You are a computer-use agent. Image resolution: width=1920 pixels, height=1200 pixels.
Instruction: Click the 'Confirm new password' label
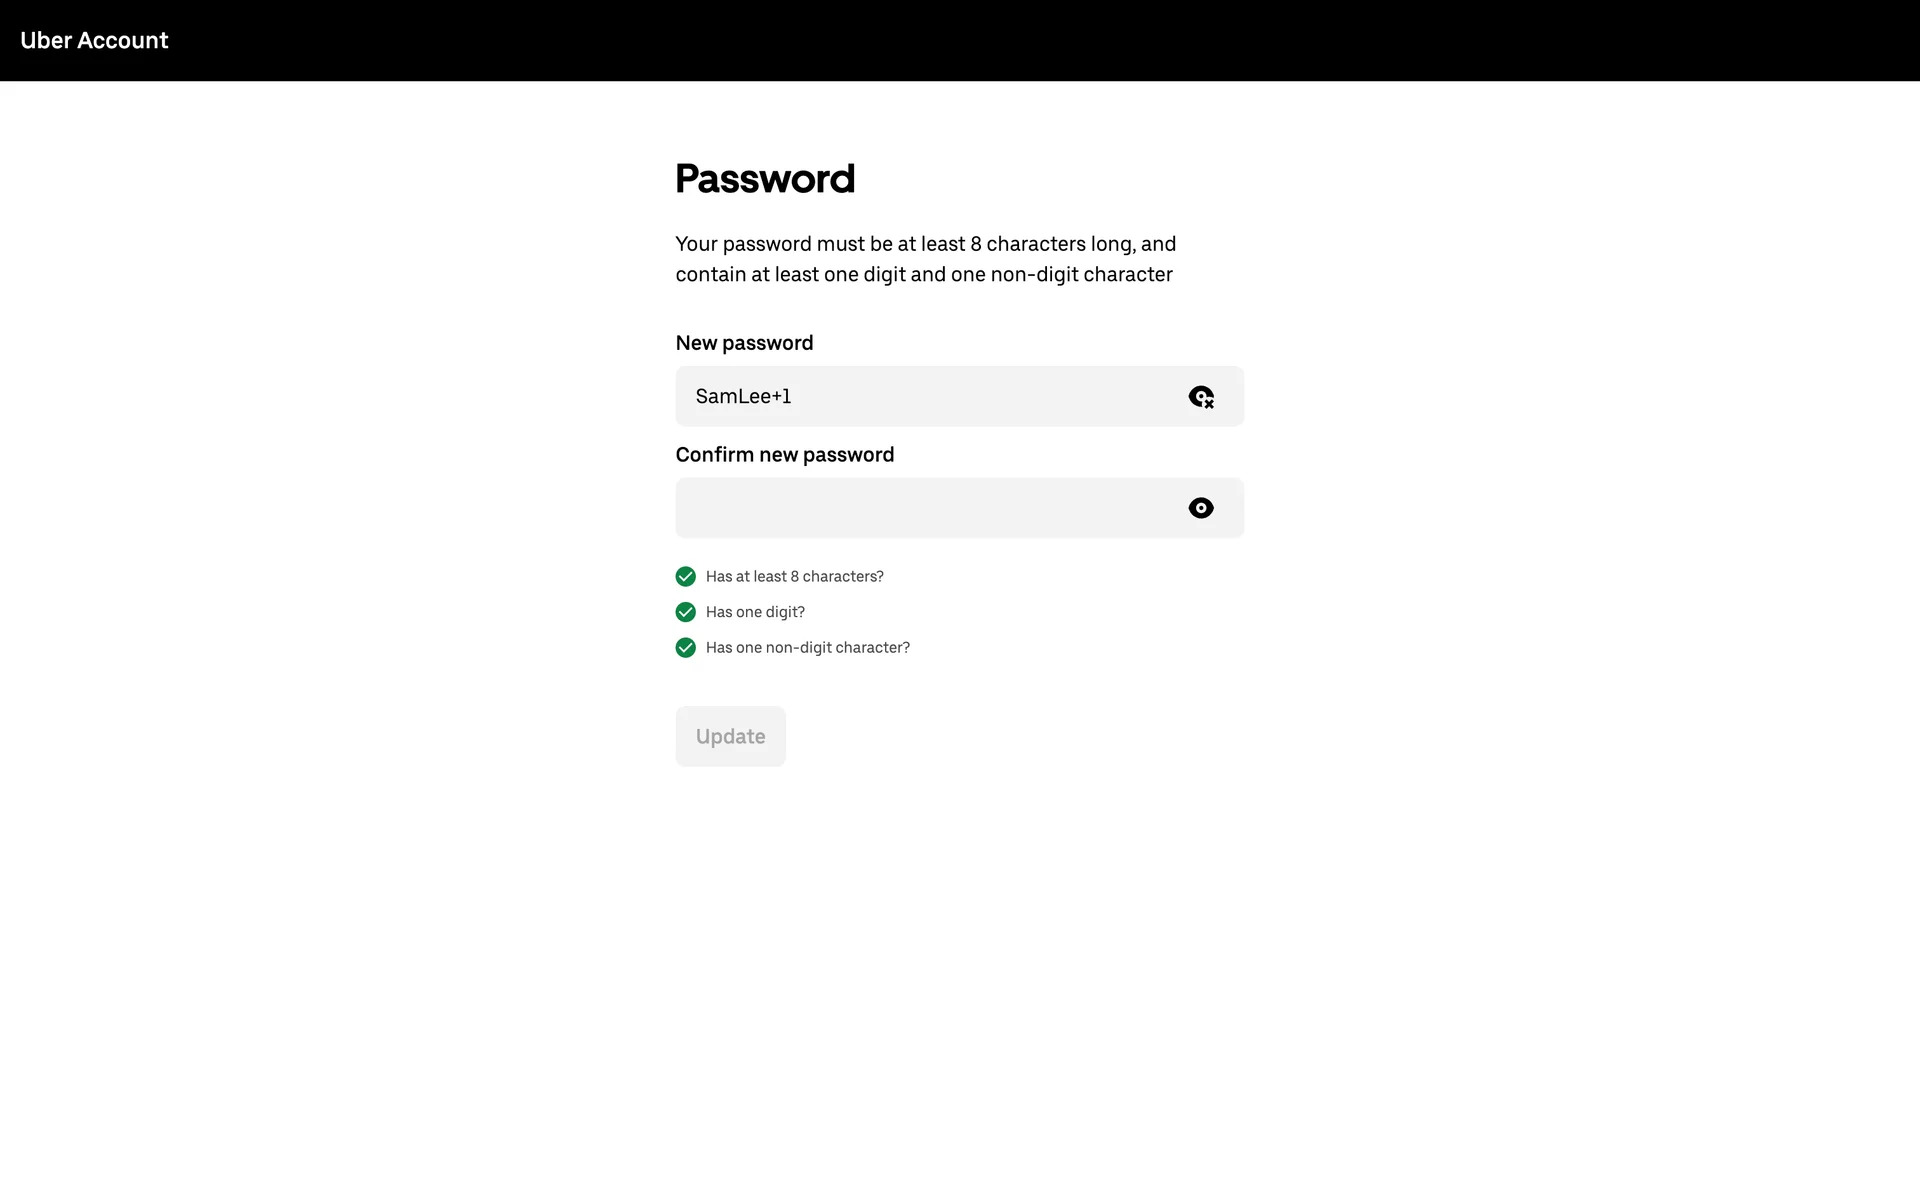(784, 455)
